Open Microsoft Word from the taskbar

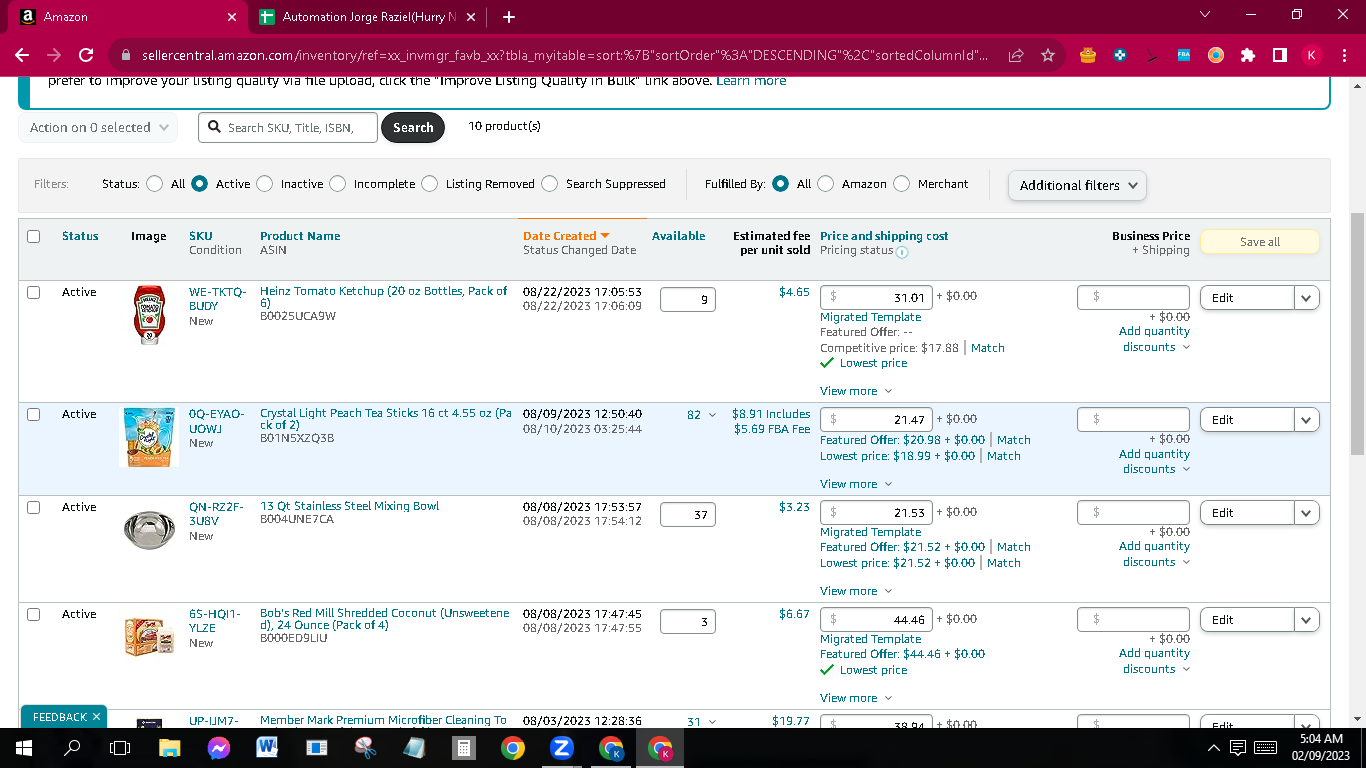tap(267, 747)
